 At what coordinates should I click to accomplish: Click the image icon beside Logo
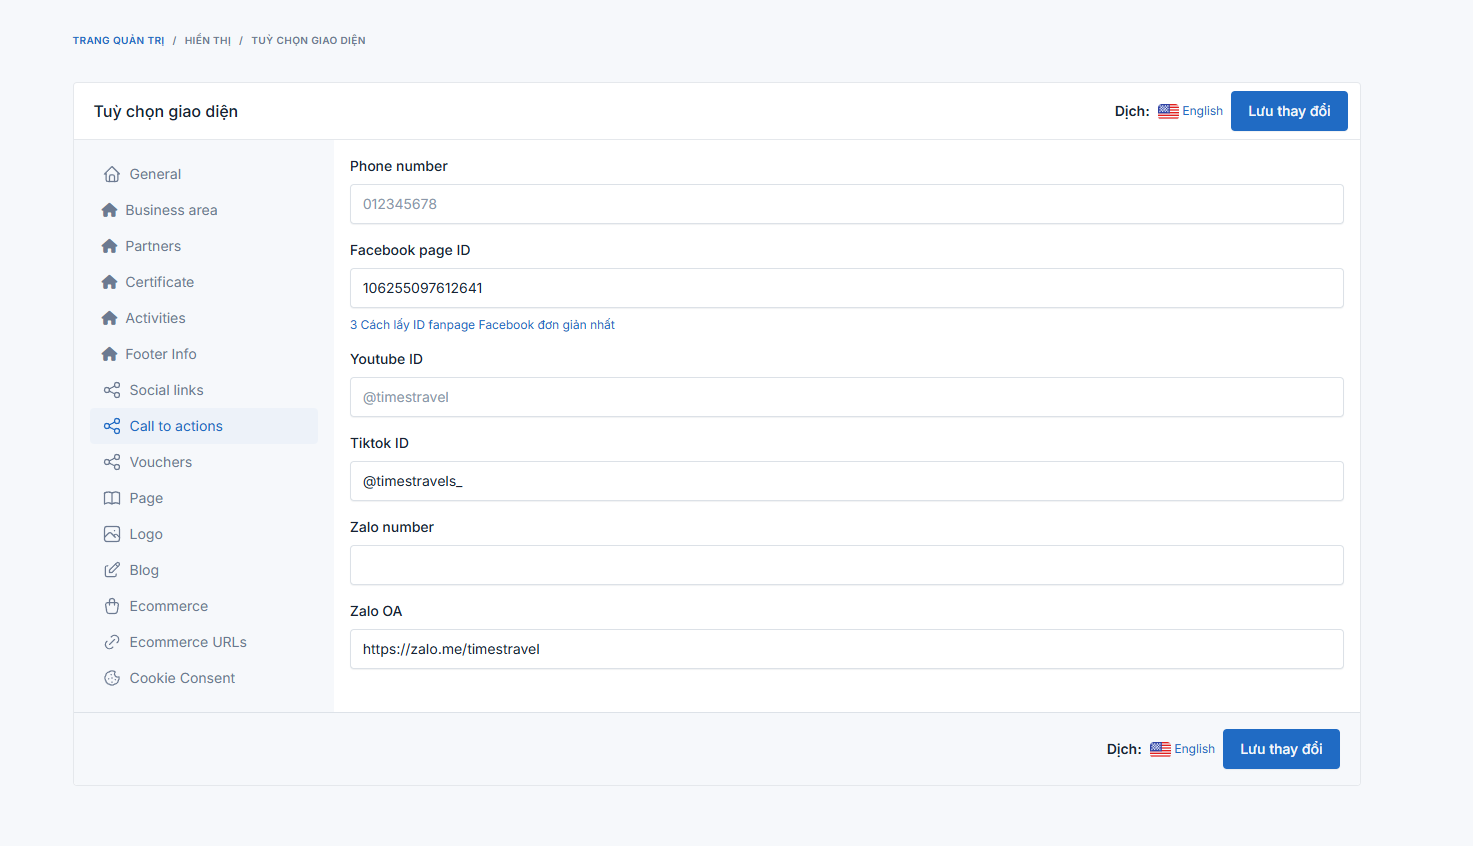[x=112, y=534]
